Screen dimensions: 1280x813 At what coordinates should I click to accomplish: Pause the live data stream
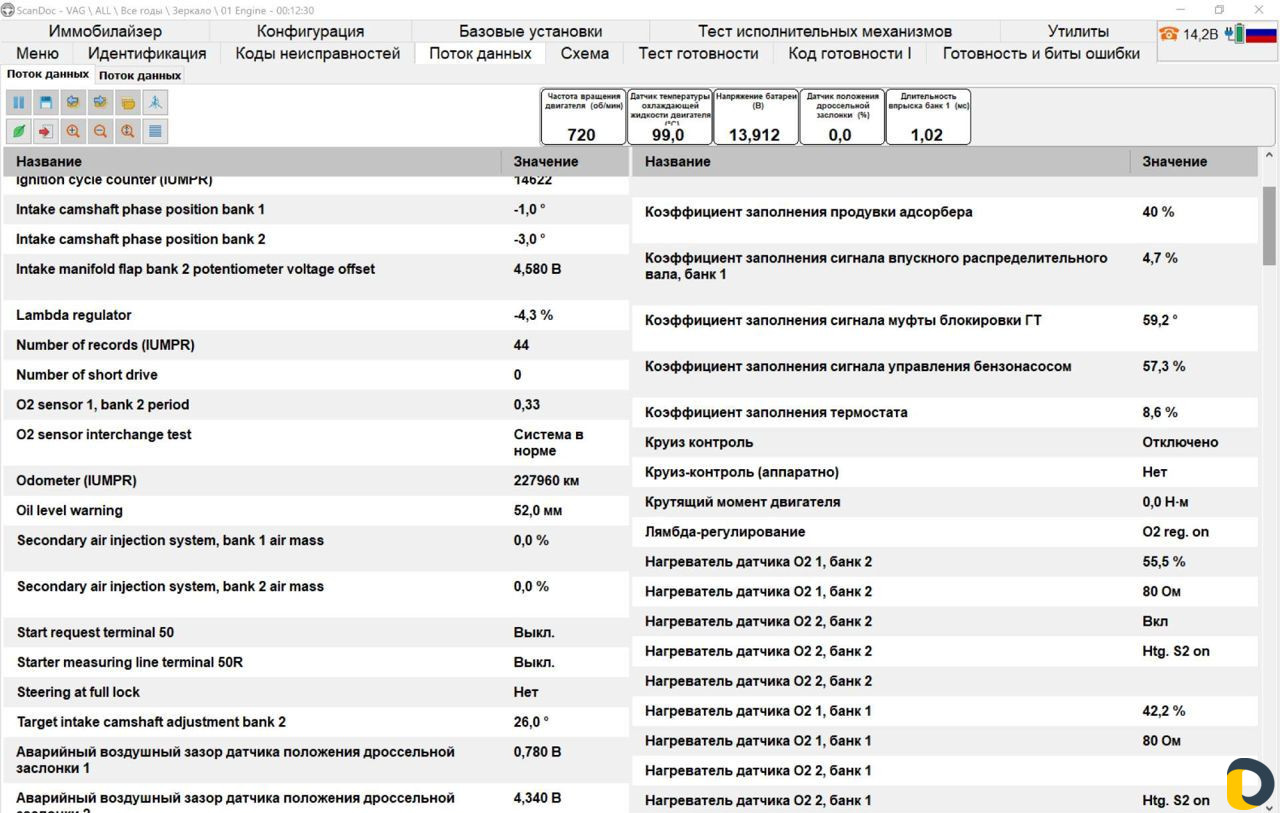click(18, 102)
